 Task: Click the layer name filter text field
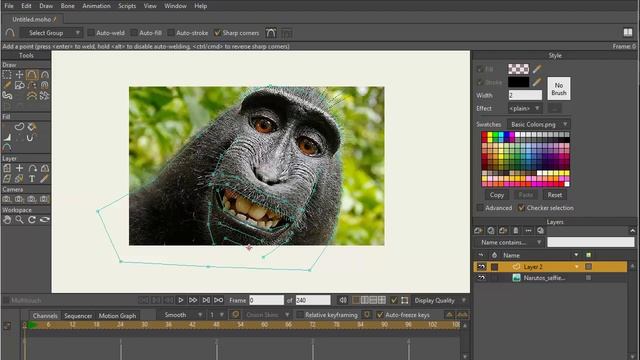pos(591,242)
